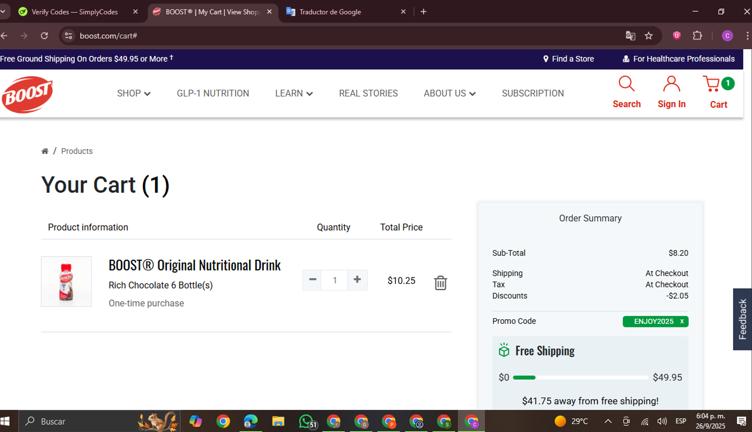Open GLP-1 NUTRITION page
This screenshot has height=432, width=752.
click(213, 93)
